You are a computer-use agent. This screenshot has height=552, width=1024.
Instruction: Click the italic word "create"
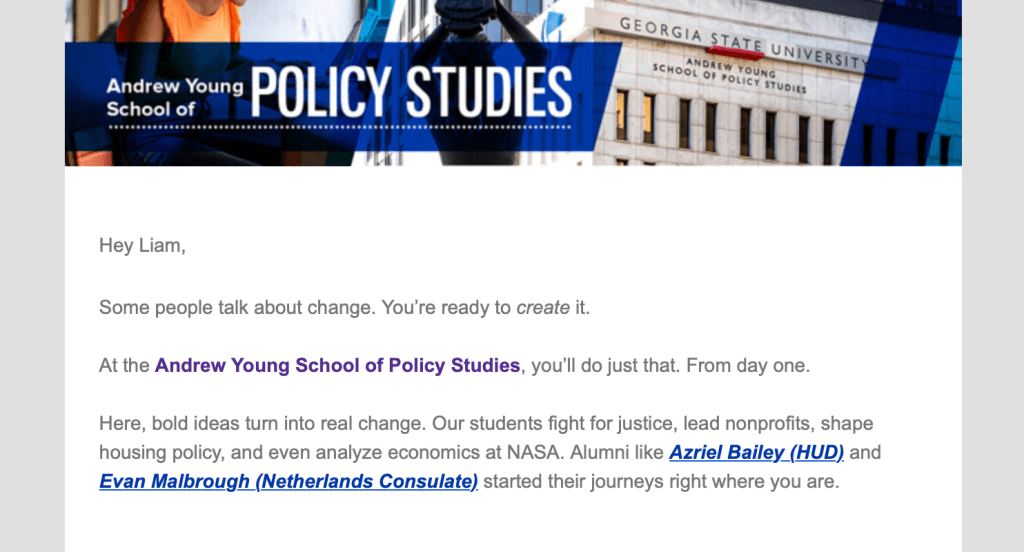(542, 307)
